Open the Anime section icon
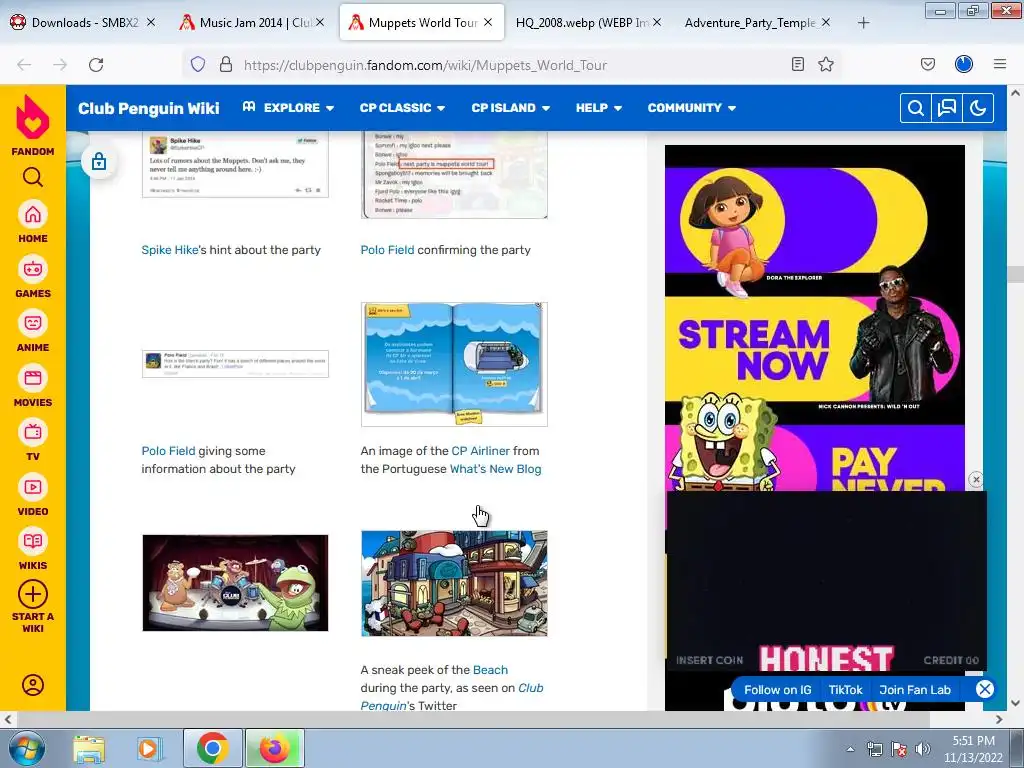Viewport: 1024px width, 768px height. (x=33, y=323)
